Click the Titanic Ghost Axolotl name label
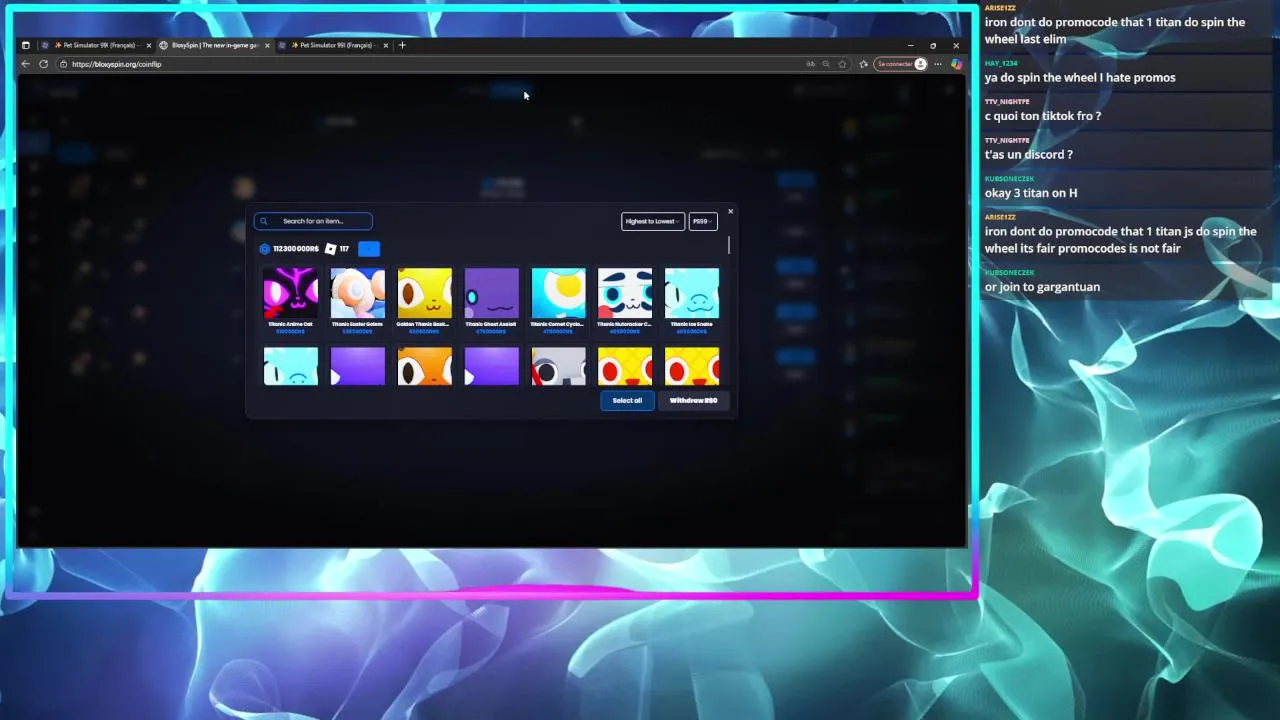 (492, 324)
